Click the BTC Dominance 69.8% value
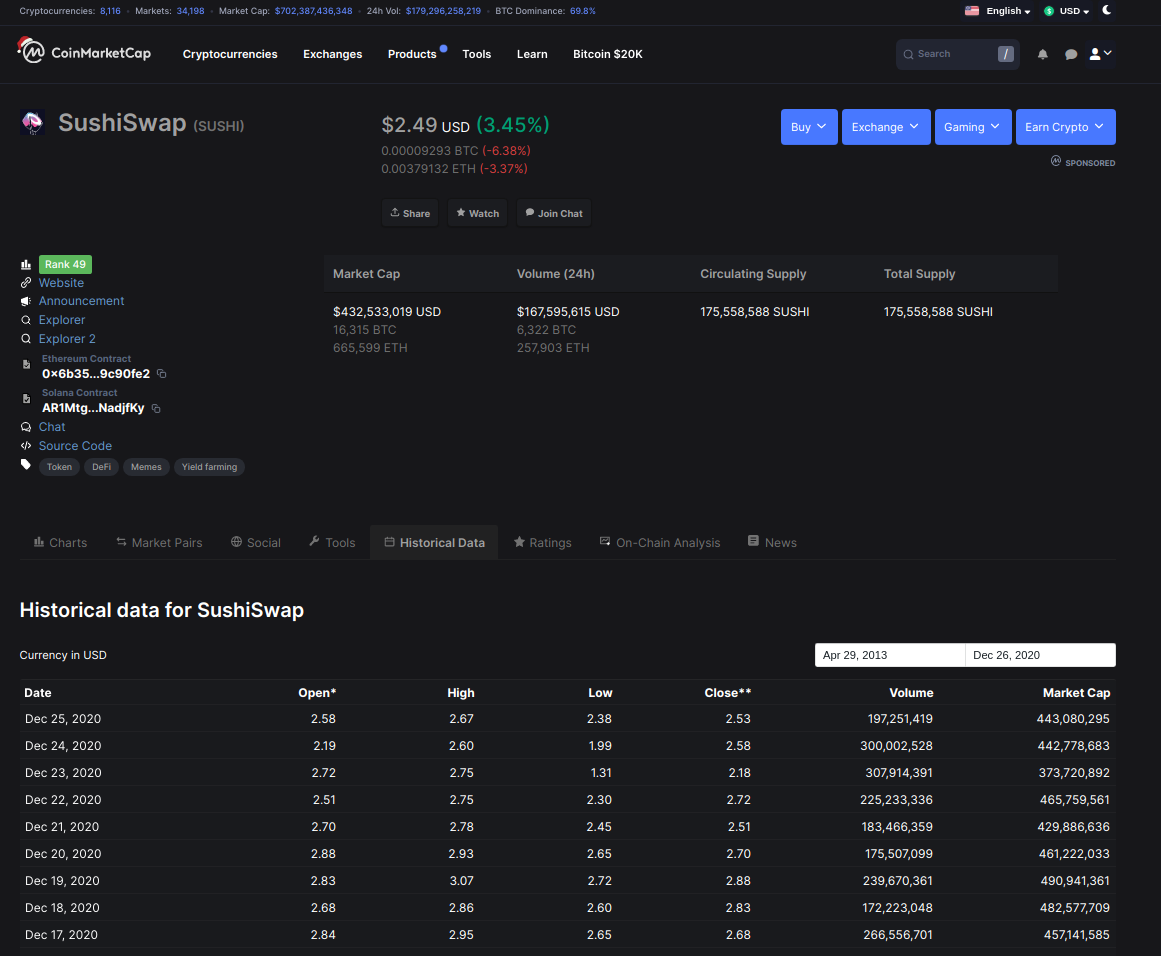 pos(582,11)
